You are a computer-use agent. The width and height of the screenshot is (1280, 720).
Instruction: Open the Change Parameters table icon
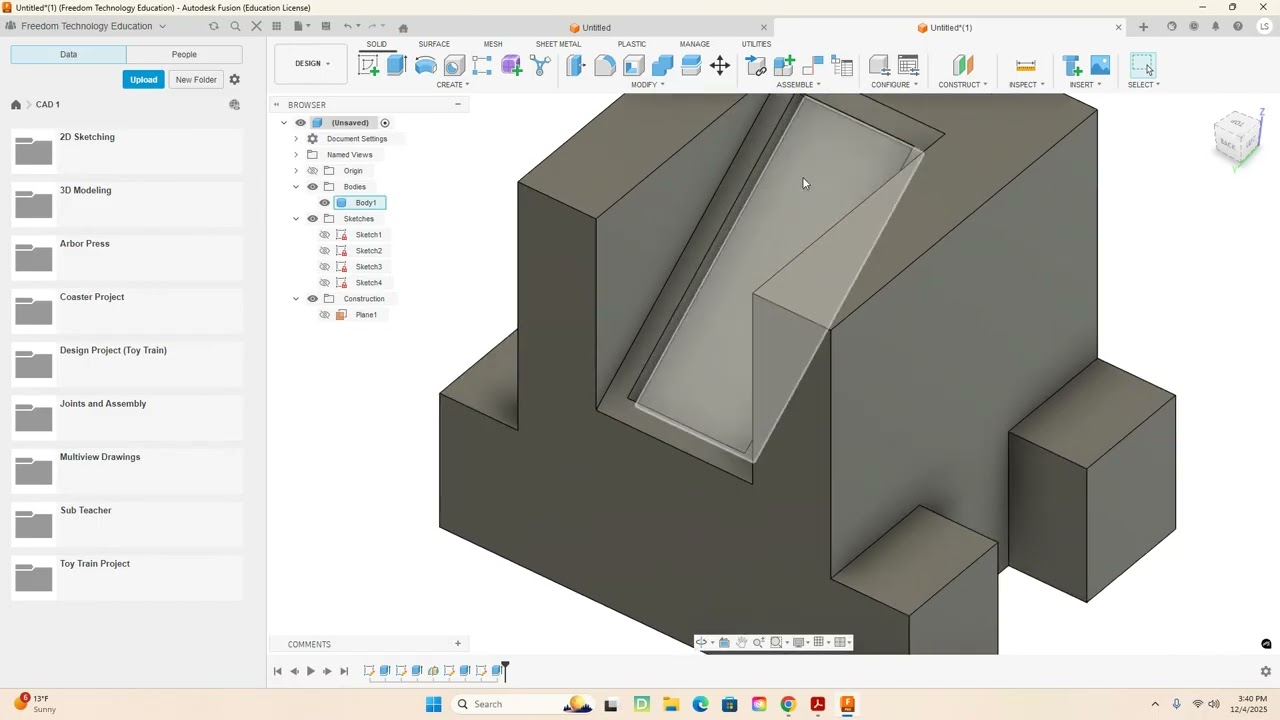click(x=908, y=66)
